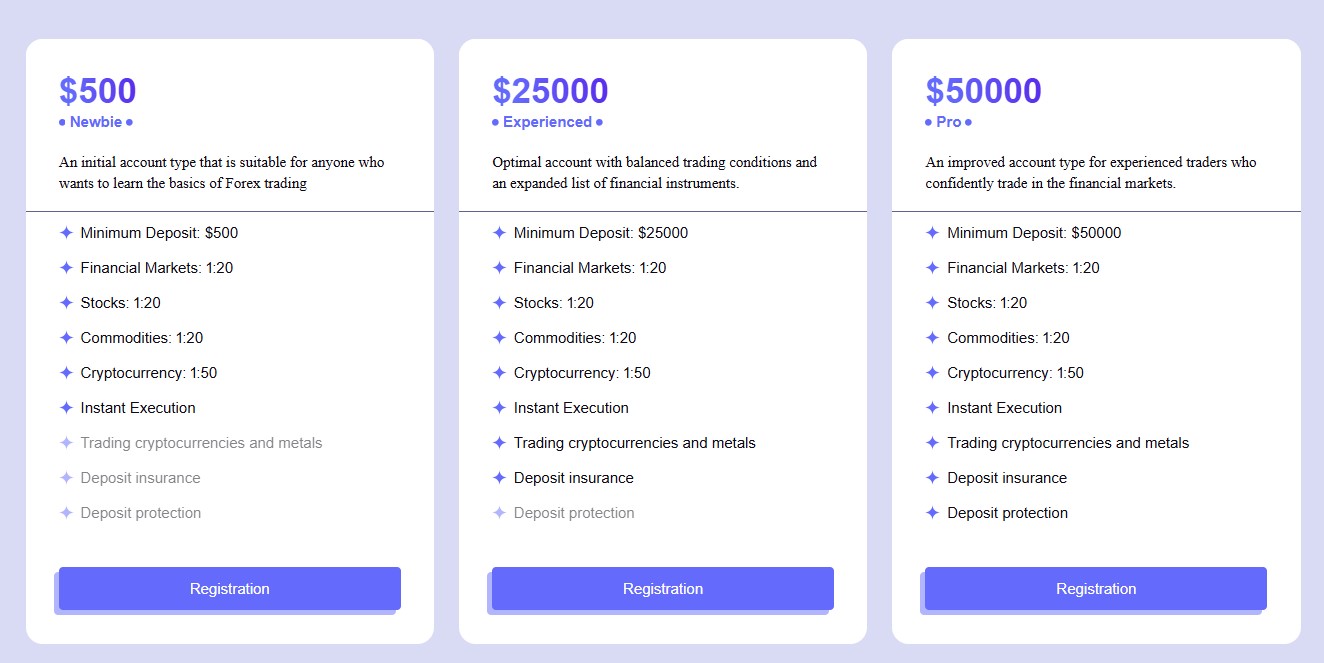Click star icon next to Newbie Instant Execution
Screen dimensions: 1324x663
[66, 408]
